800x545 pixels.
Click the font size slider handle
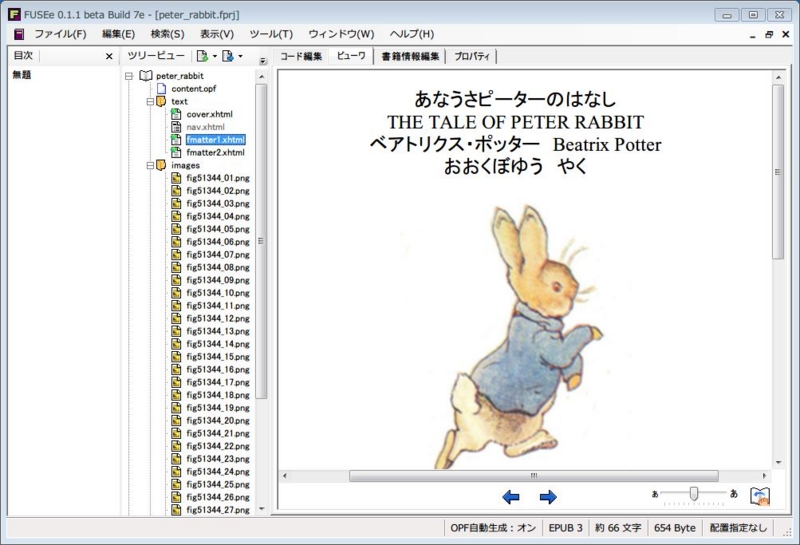(x=693, y=493)
